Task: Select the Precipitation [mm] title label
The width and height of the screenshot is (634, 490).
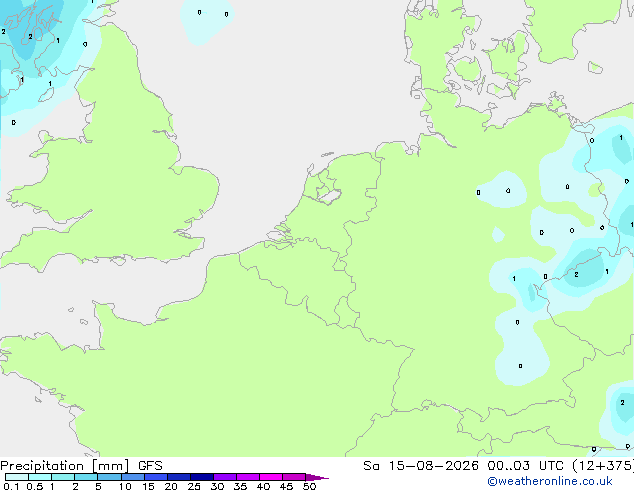Action: click(65, 466)
